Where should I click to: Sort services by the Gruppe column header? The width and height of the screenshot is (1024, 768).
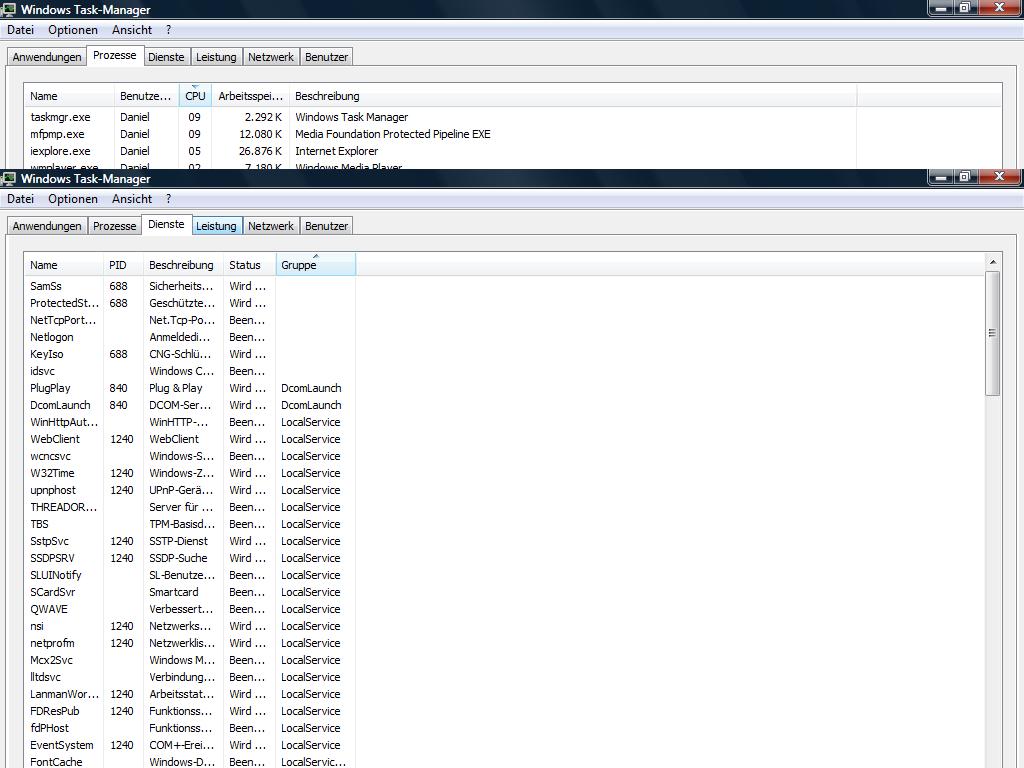pos(316,264)
